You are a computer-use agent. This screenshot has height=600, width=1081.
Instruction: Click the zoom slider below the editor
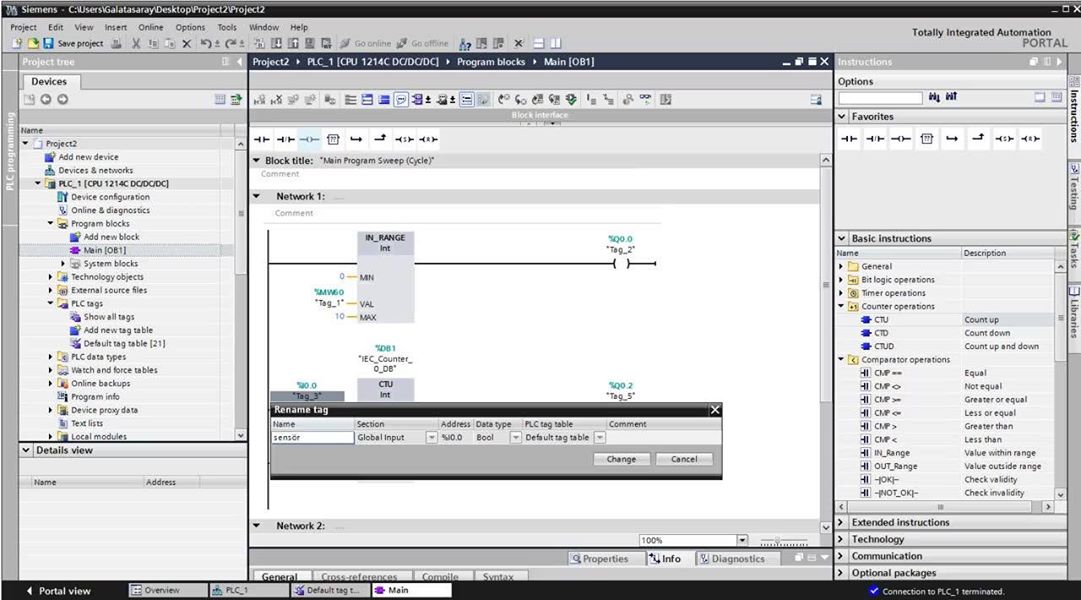(783, 541)
